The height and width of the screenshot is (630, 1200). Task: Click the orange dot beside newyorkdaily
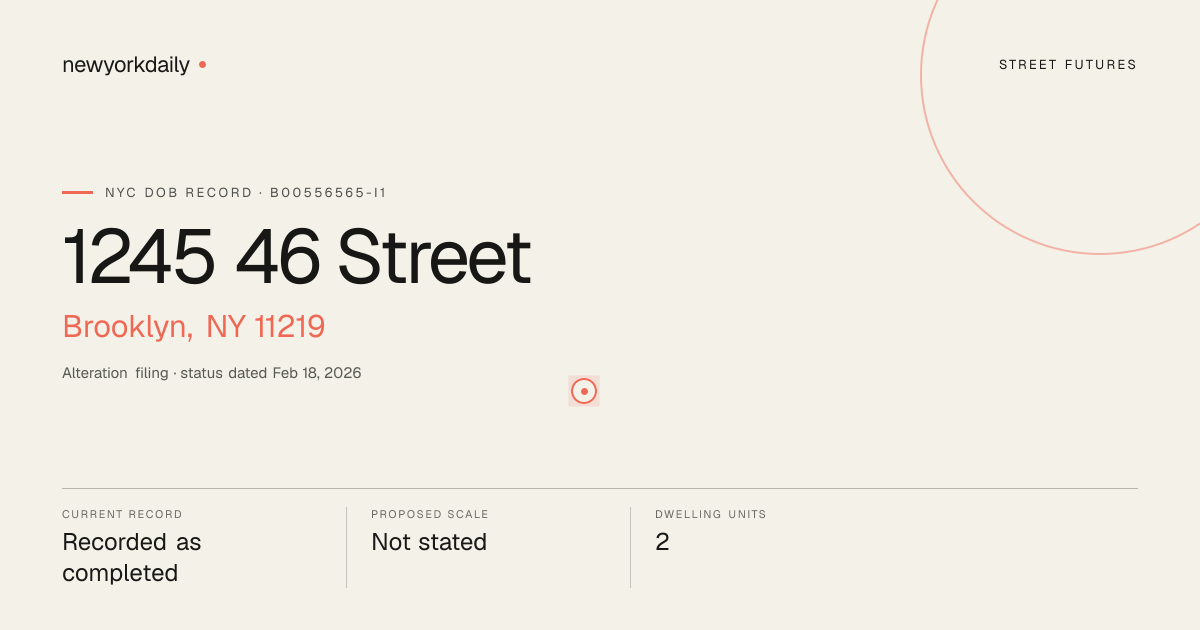click(x=202, y=65)
